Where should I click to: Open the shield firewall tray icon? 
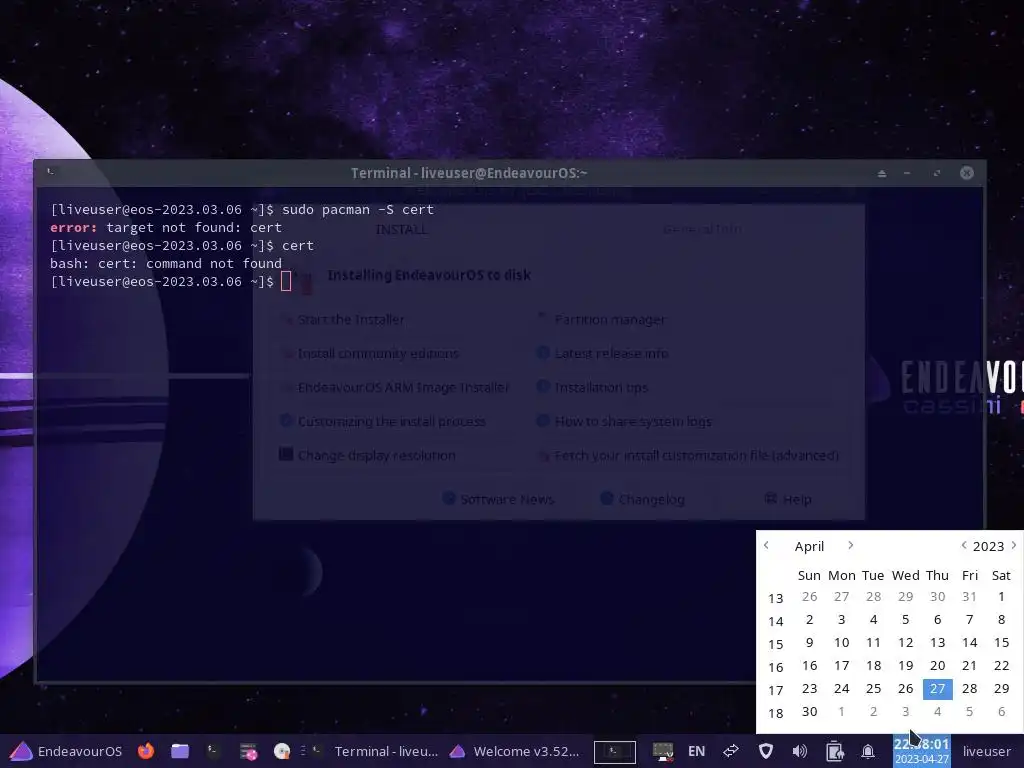click(x=765, y=751)
